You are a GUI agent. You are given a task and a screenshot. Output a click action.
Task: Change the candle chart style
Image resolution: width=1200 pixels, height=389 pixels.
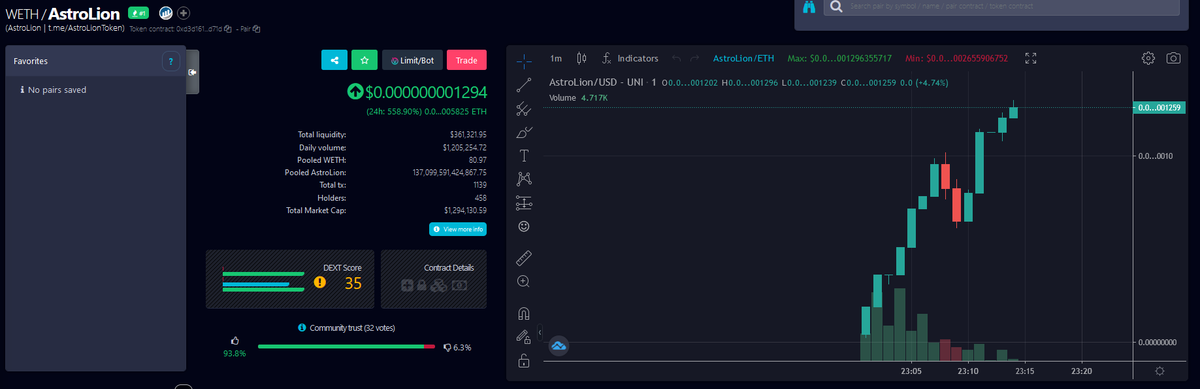(x=582, y=58)
